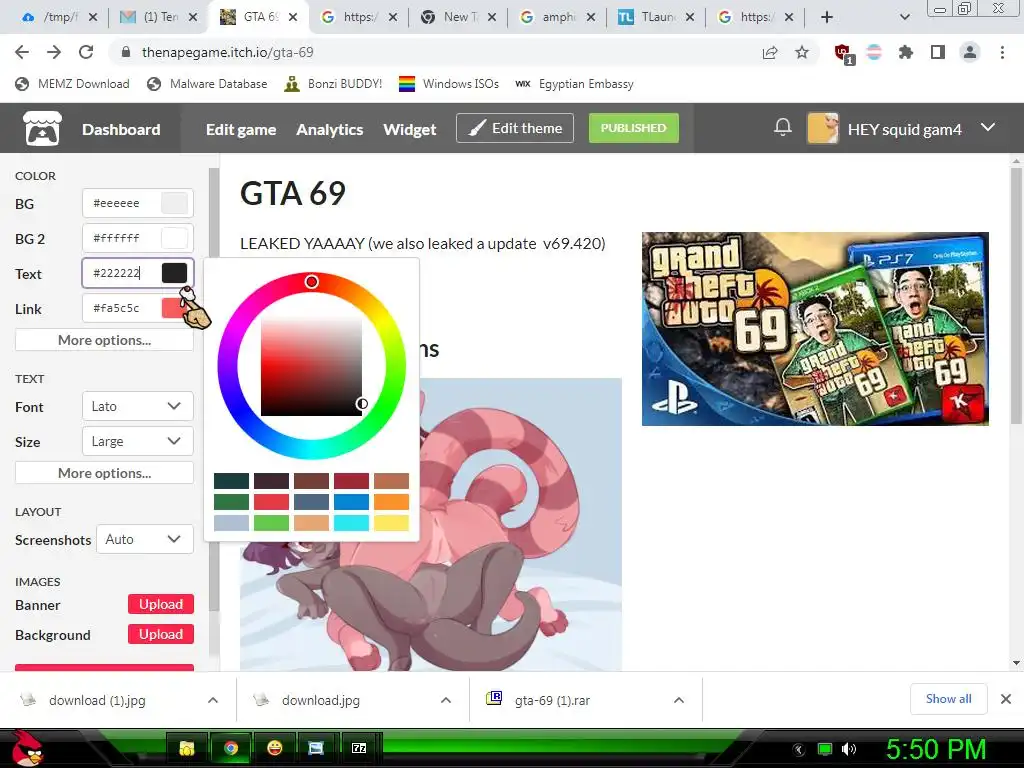Open the file explorer taskbar icon
The image size is (1024, 768).
click(x=187, y=748)
